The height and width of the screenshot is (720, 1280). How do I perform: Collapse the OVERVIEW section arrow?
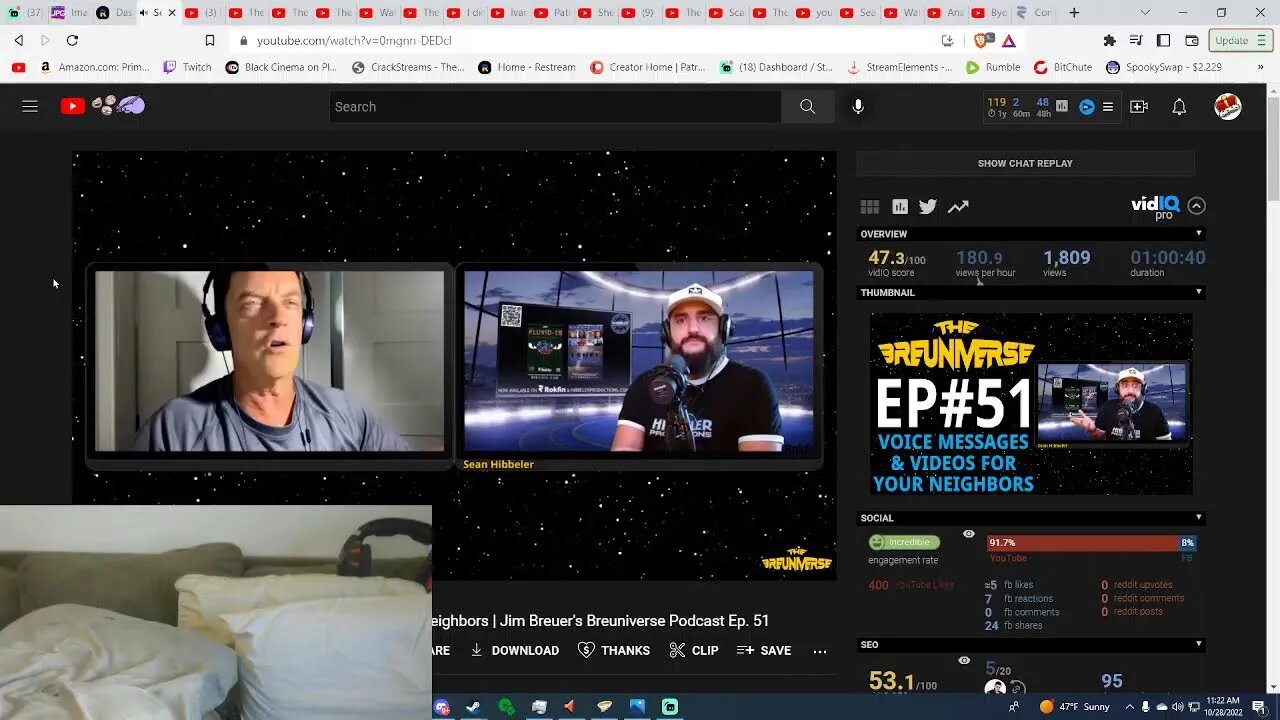1199,234
